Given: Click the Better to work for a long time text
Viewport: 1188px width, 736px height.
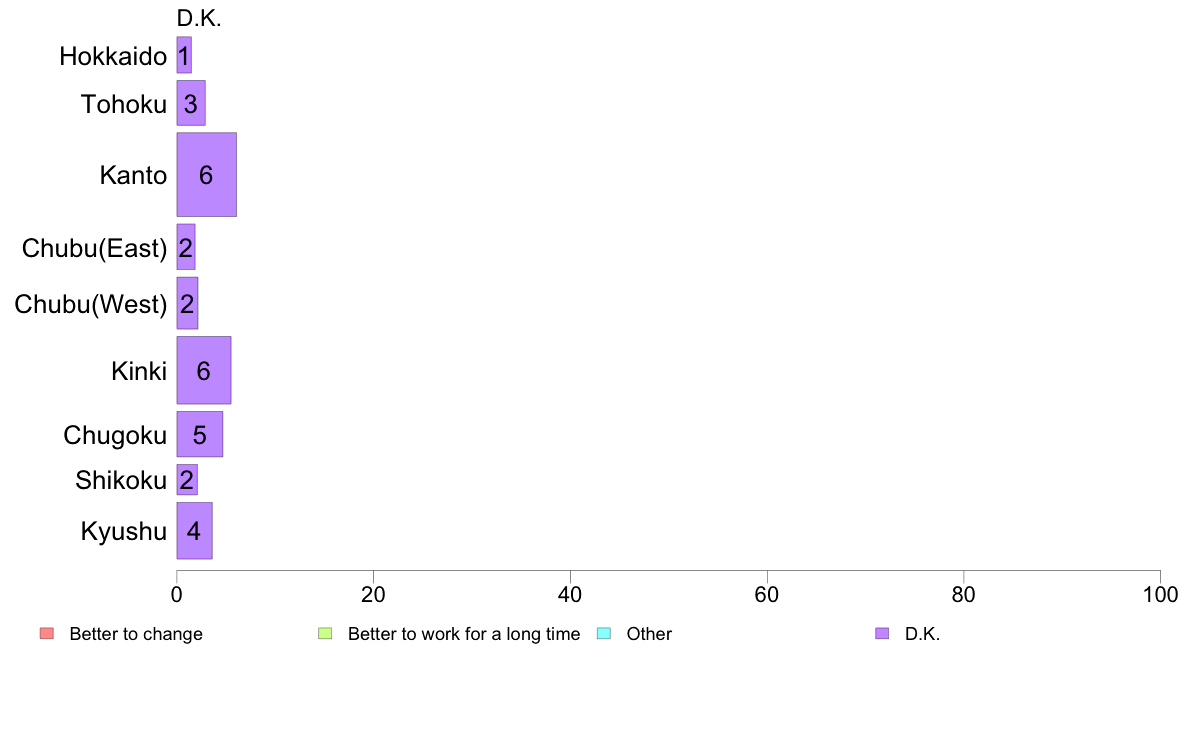Looking at the screenshot, I should [x=464, y=634].
